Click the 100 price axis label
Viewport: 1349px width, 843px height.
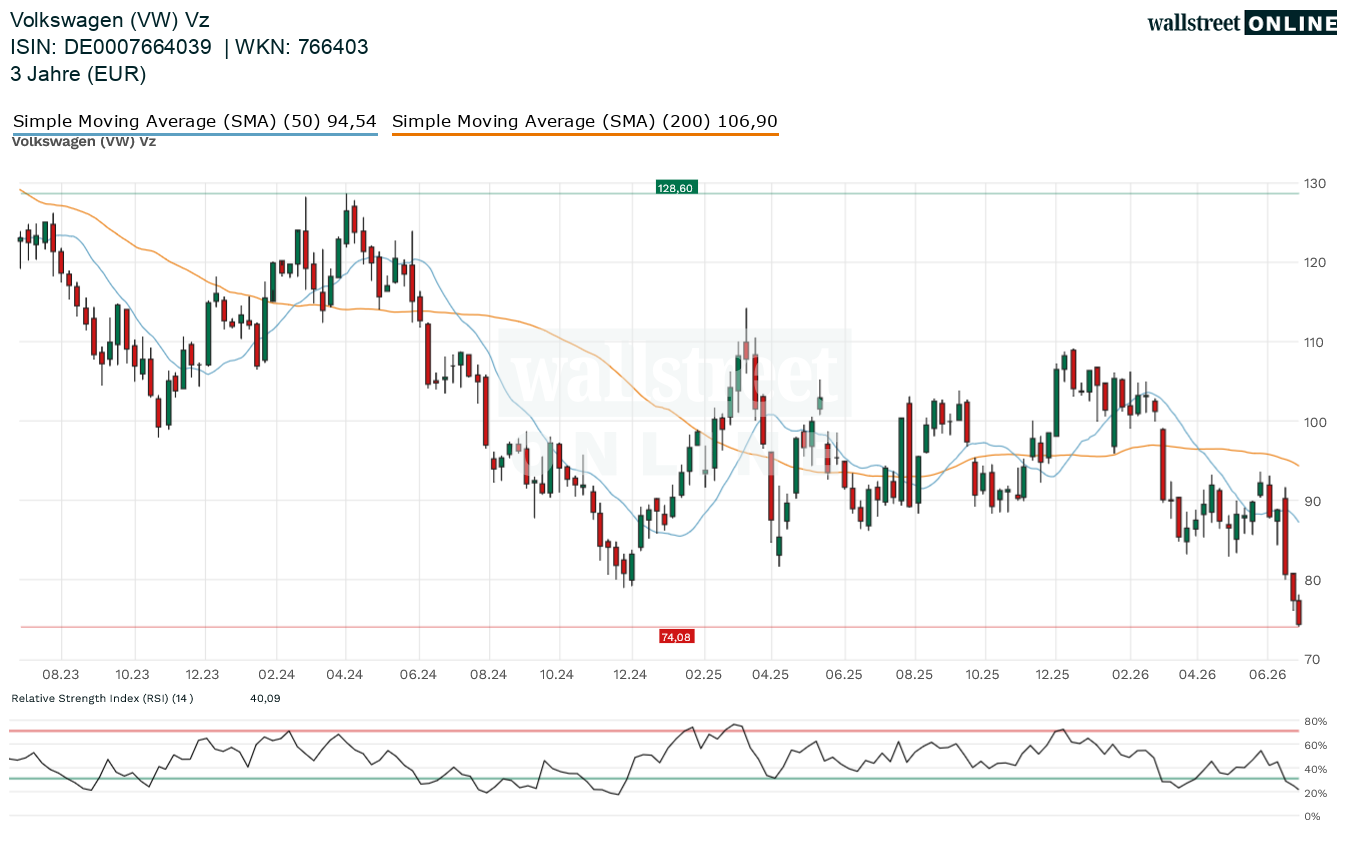pos(1314,421)
